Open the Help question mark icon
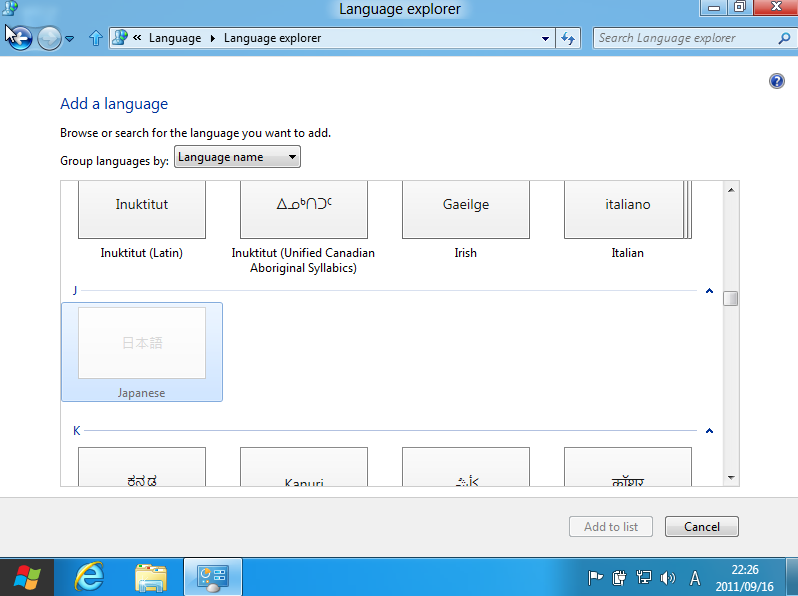The height and width of the screenshot is (596, 798). click(777, 82)
